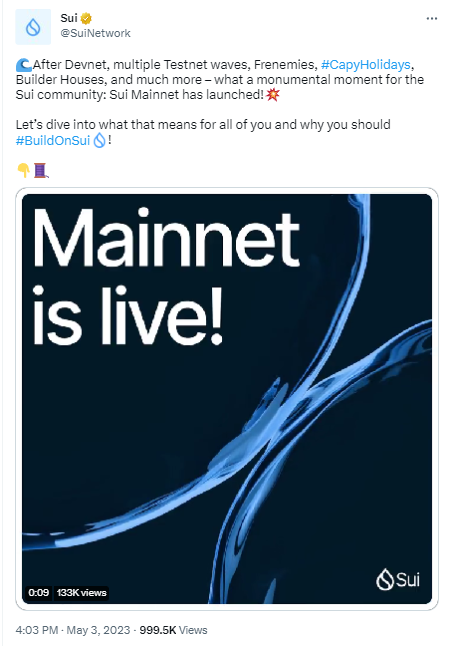Click the gold verified badge next to Sui
450x646 pixels.
pyautogui.click(x=86, y=19)
